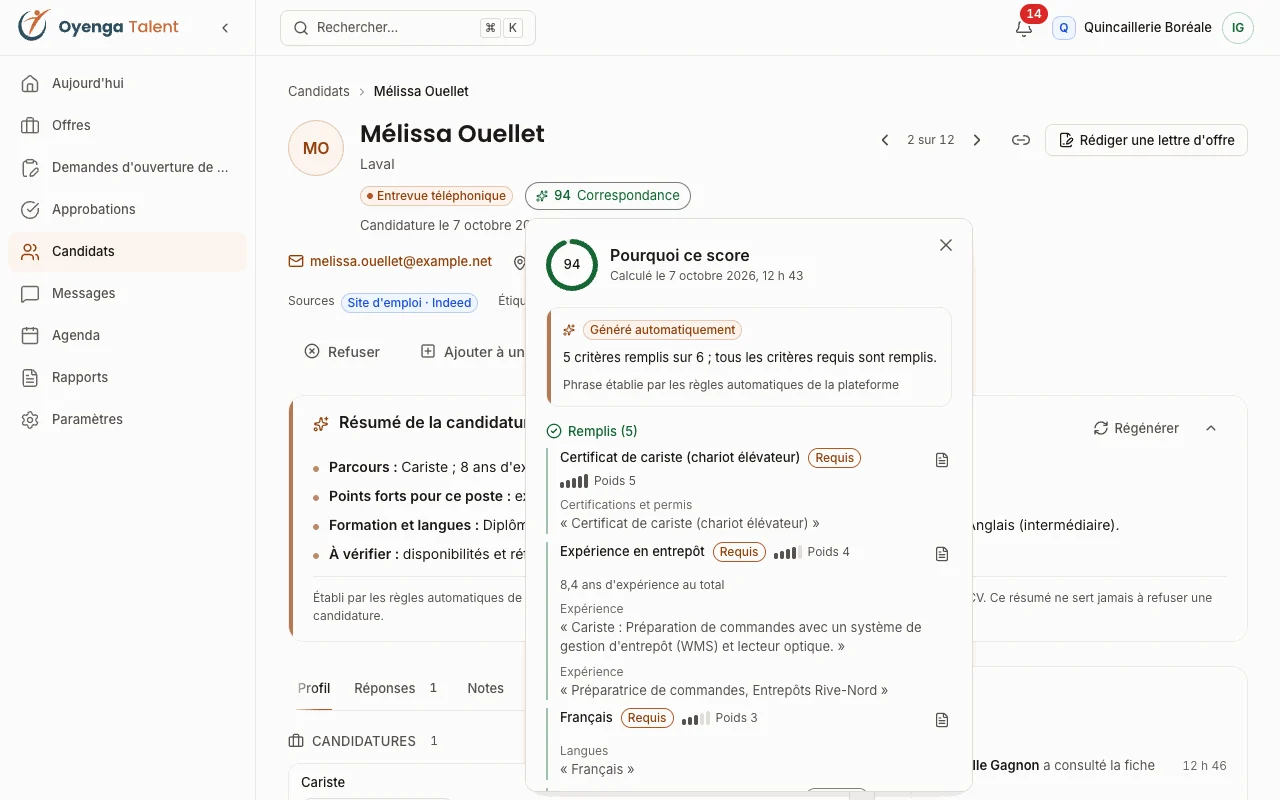
Task: Click the 94 score ring
Action: coord(572,265)
